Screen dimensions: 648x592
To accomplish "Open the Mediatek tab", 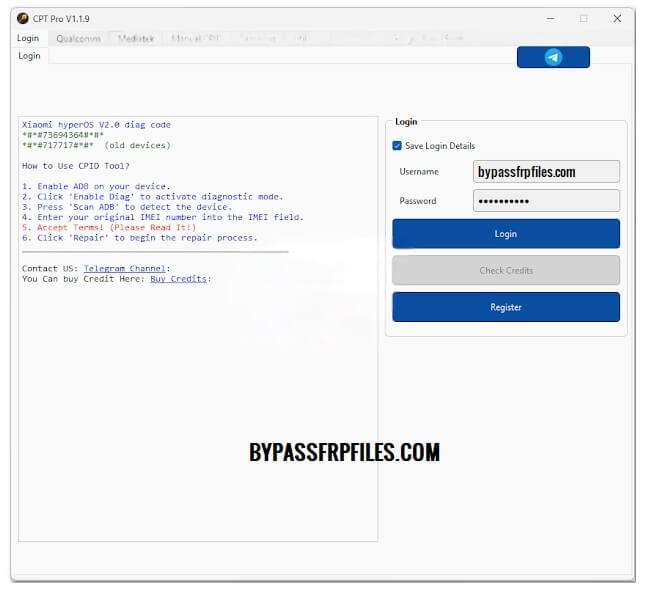I will coord(136,38).
